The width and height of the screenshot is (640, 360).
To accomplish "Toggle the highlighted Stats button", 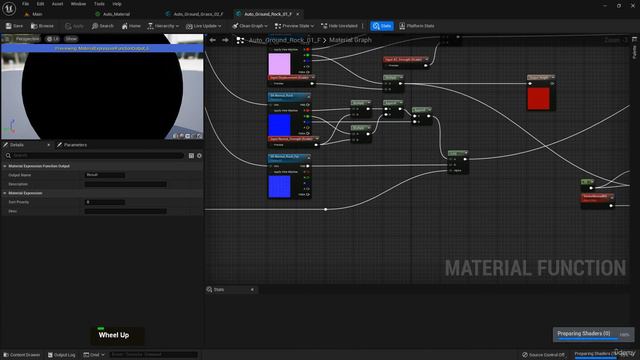I will pos(382,26).
